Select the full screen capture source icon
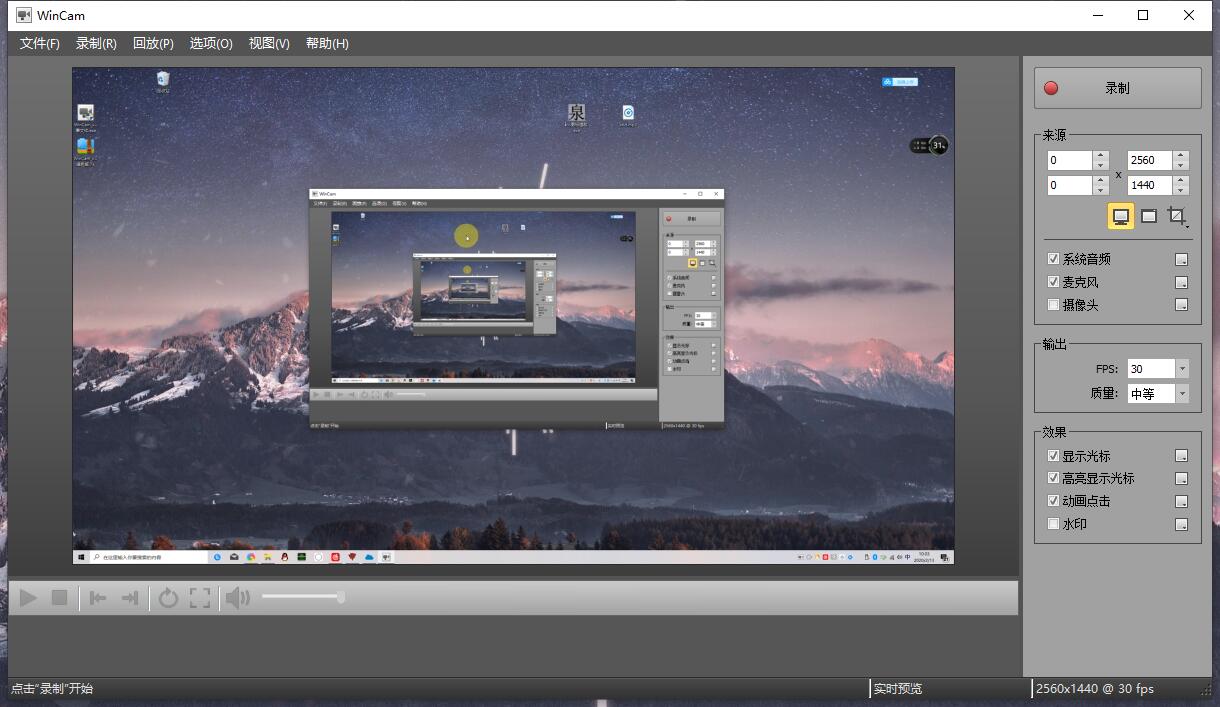Screen dimensions: 1220x707 click(1120, 216)
